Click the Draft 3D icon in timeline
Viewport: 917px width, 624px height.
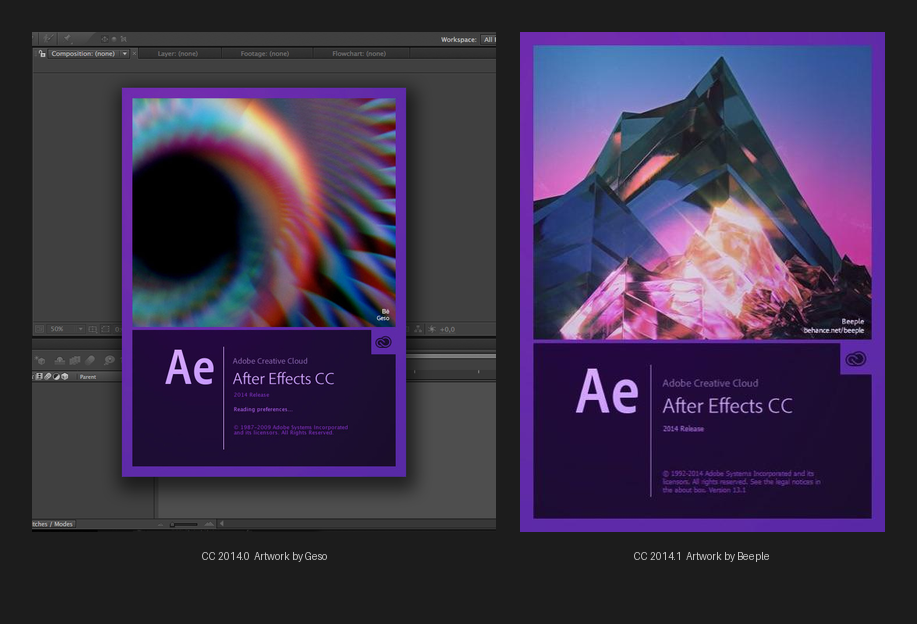point(41,361)
